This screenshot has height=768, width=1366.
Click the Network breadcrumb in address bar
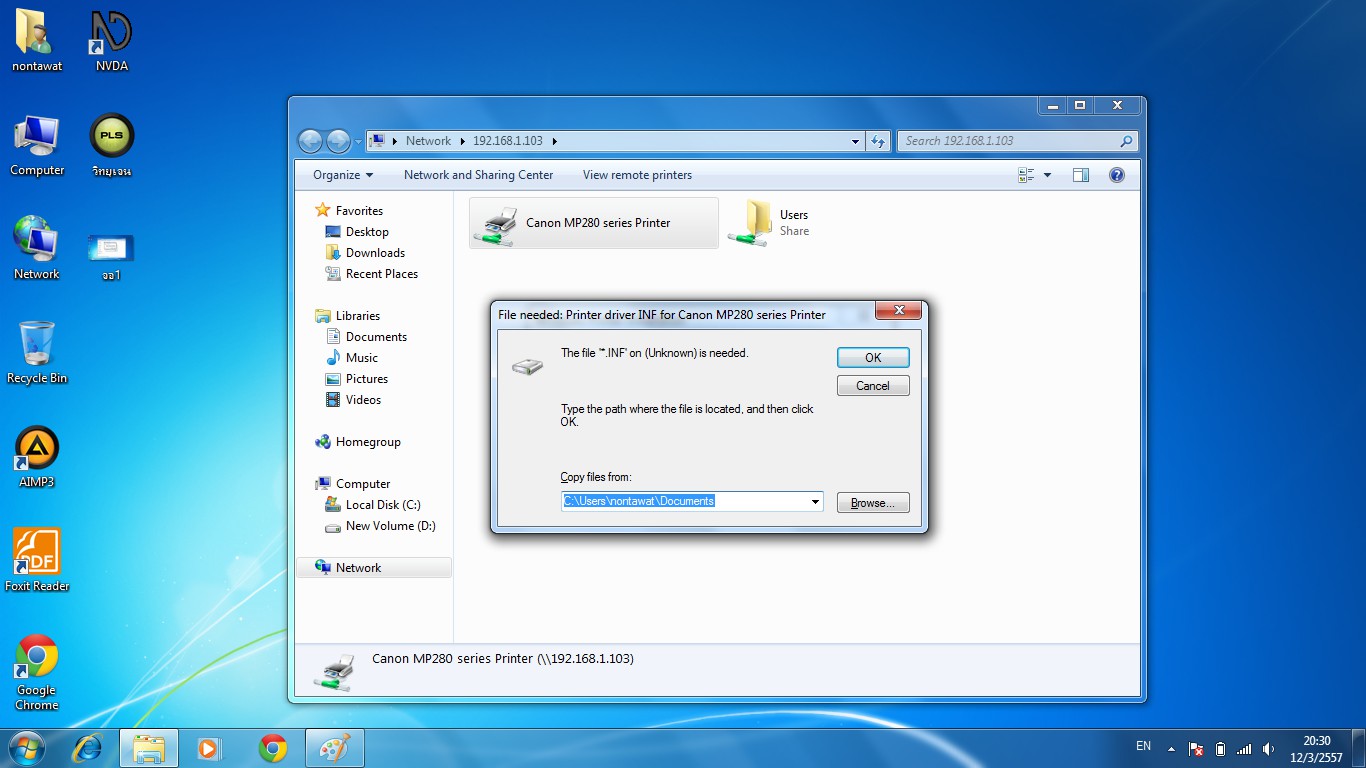pos(428,141)
